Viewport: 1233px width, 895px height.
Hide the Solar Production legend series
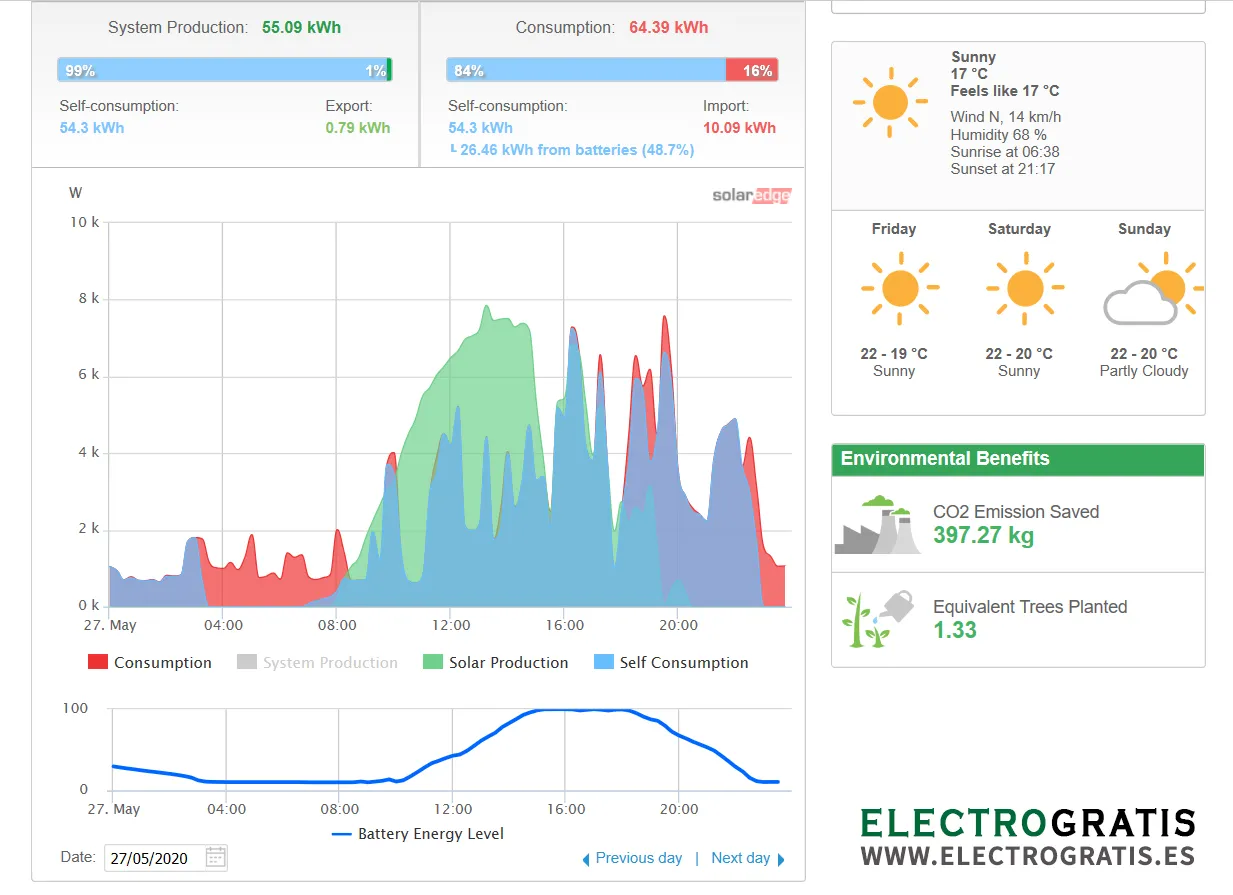pyautogui.click(x=495, y=662)
